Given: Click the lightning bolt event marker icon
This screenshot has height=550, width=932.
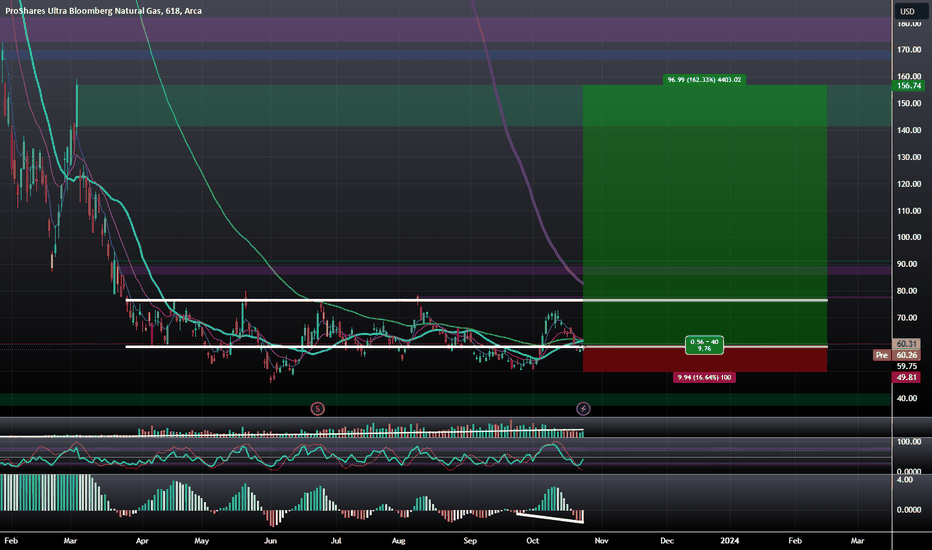Looking at the screenshot, I should (x=584, y=408).
